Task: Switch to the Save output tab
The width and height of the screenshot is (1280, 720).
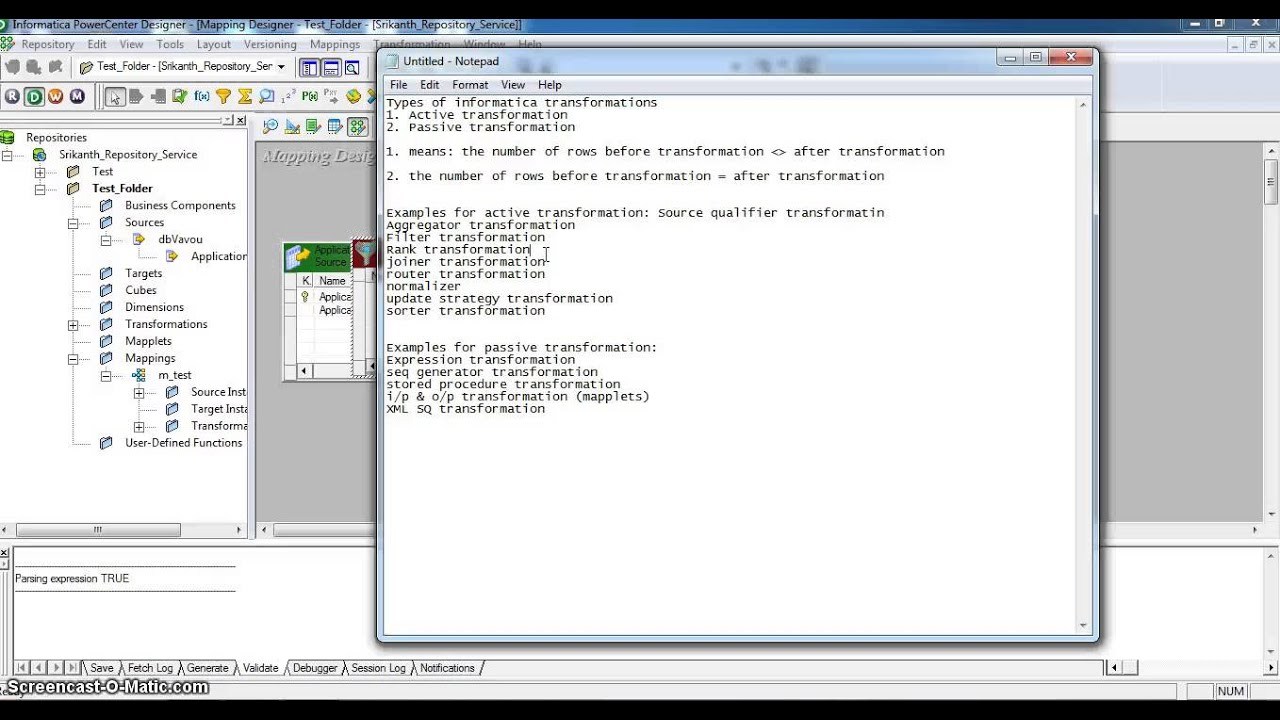Action: 102,668
